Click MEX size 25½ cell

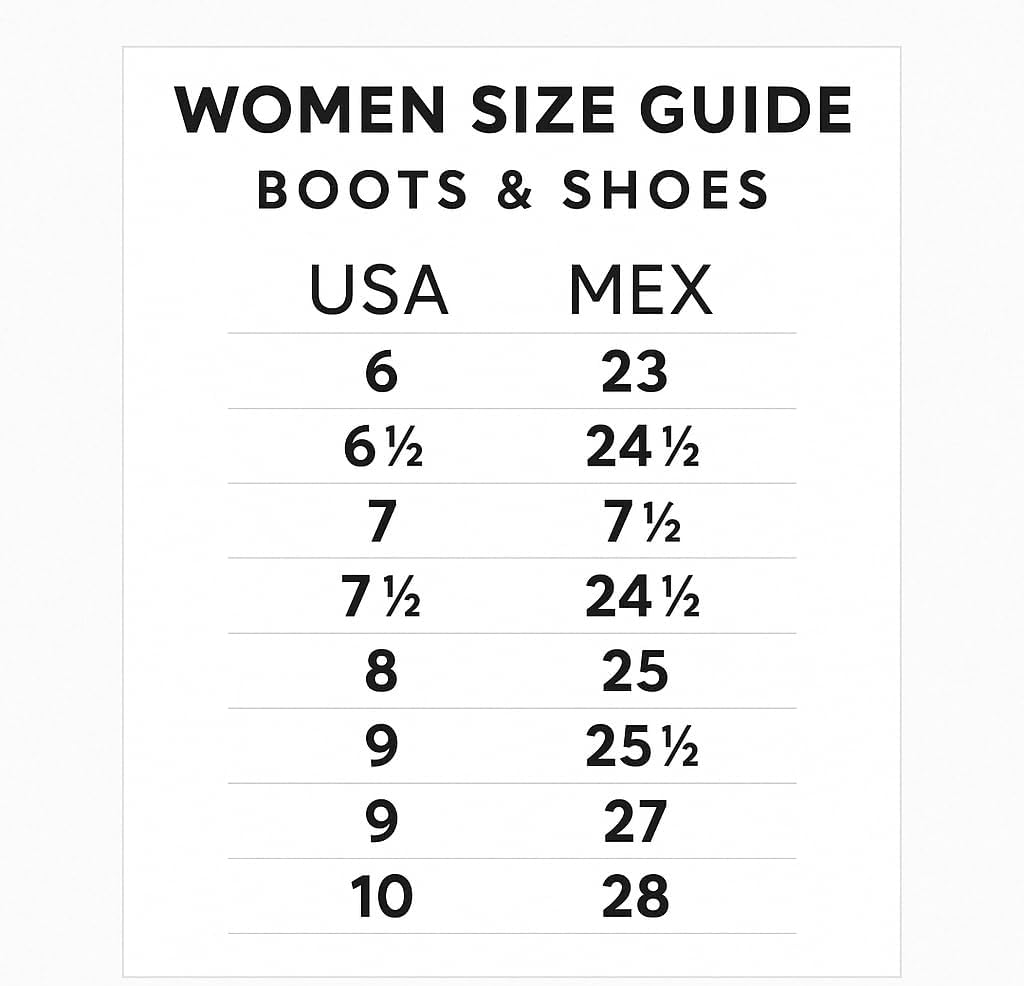pos(641,747)
